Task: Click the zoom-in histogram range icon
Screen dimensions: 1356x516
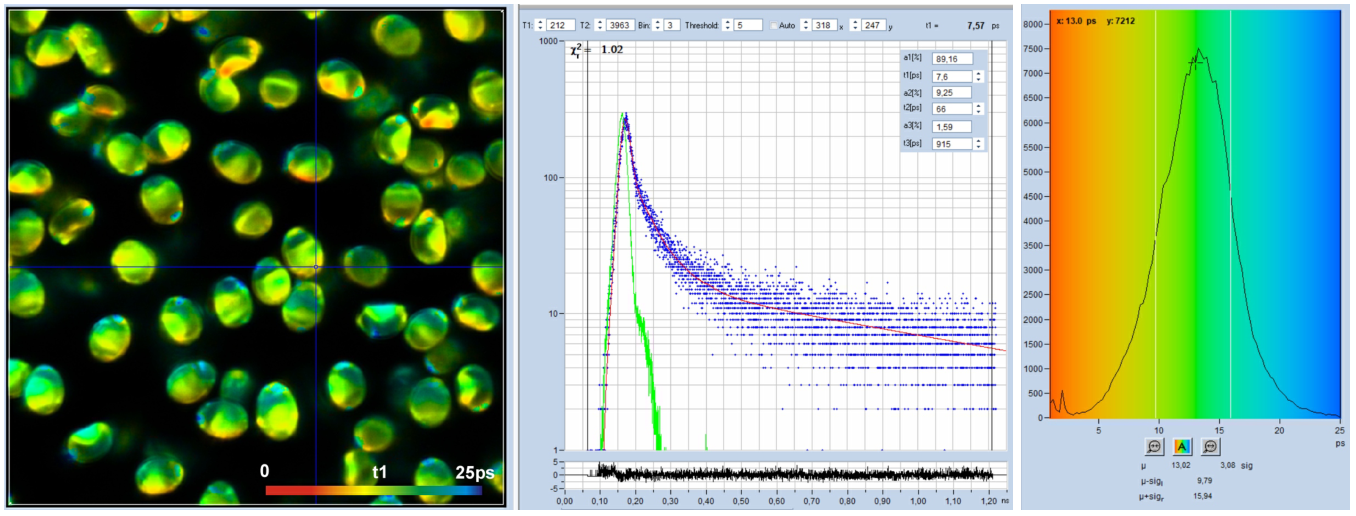Action: (1154, 446)
